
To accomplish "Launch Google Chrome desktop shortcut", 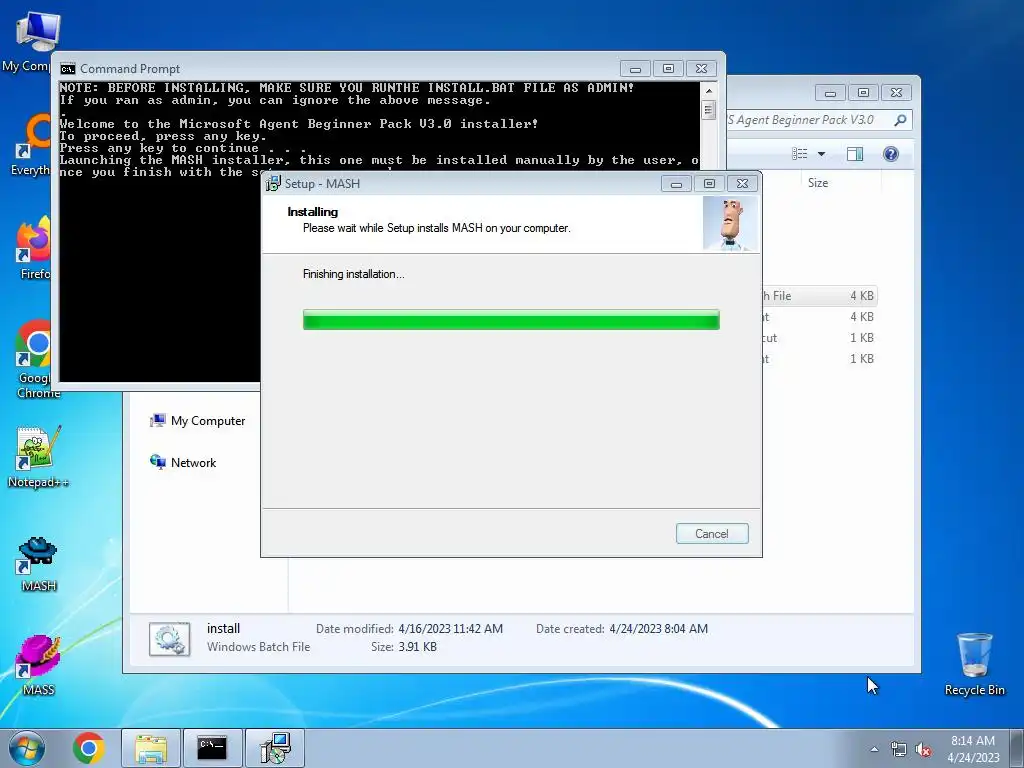I will click(34, 359).
